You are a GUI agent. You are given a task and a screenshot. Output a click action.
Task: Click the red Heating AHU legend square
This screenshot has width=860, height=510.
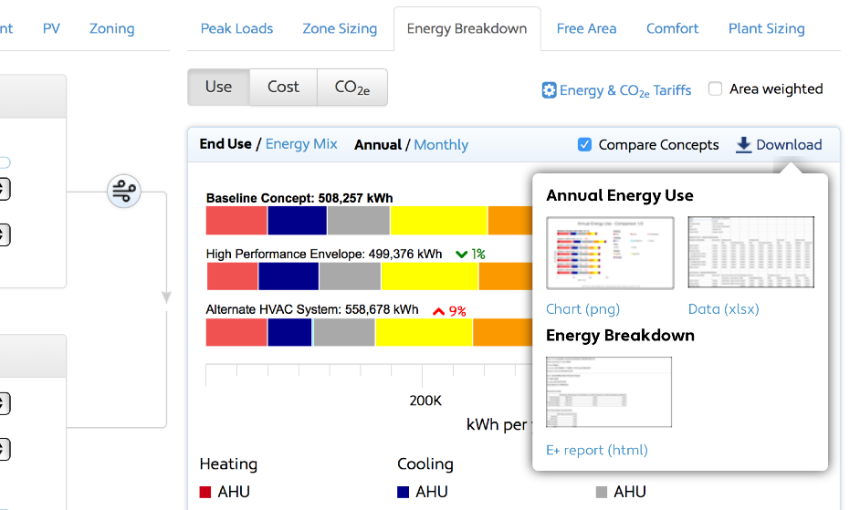click(x=205, y=492)
